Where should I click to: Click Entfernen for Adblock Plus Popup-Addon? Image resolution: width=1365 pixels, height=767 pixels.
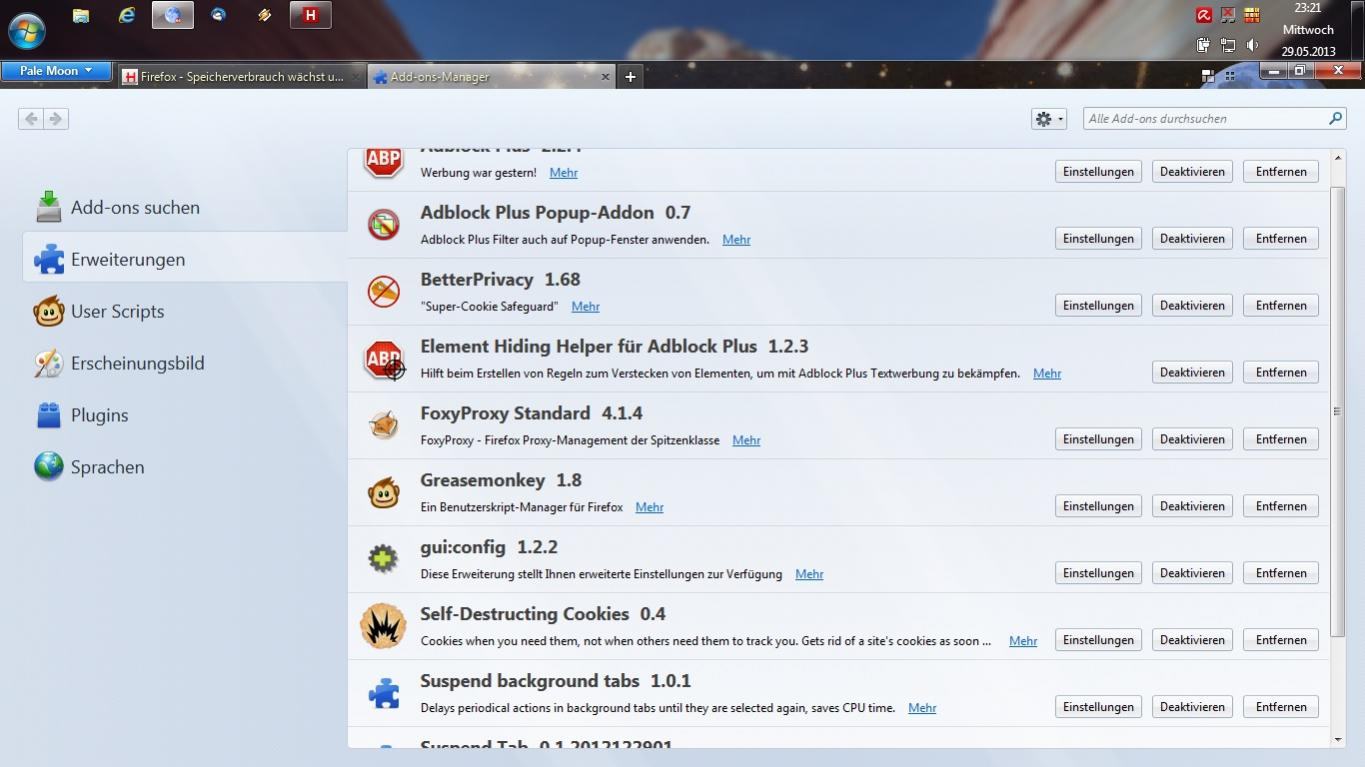[x=1281, y=238]
